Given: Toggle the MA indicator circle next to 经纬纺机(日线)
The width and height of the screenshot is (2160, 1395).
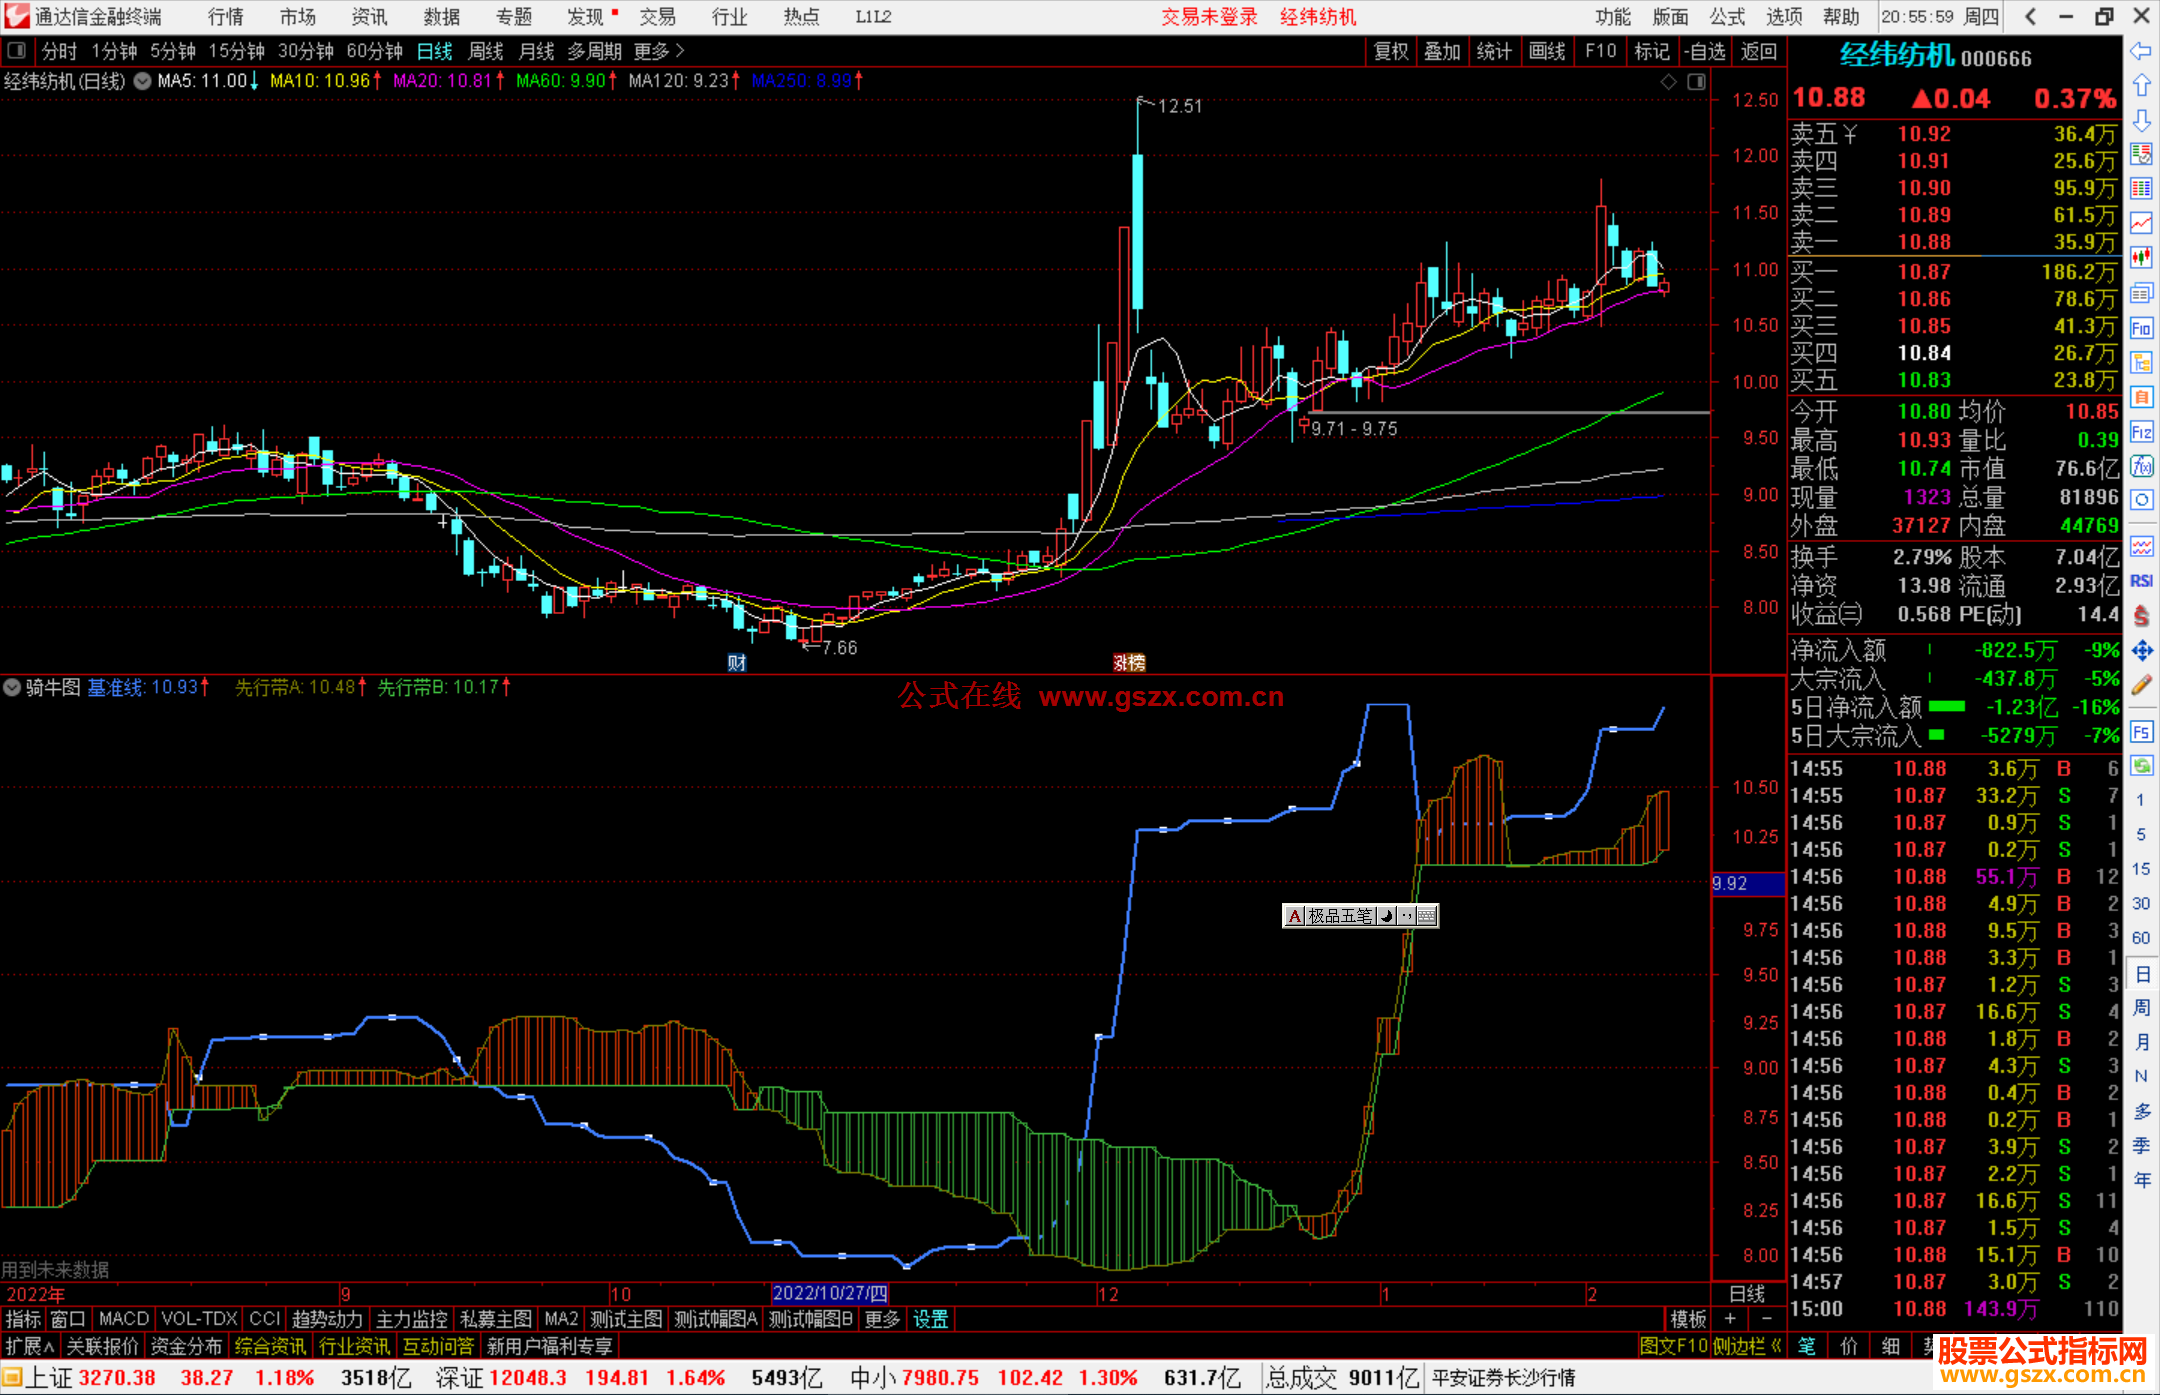Looking at the screenshot, I should (x=143, y=81).
